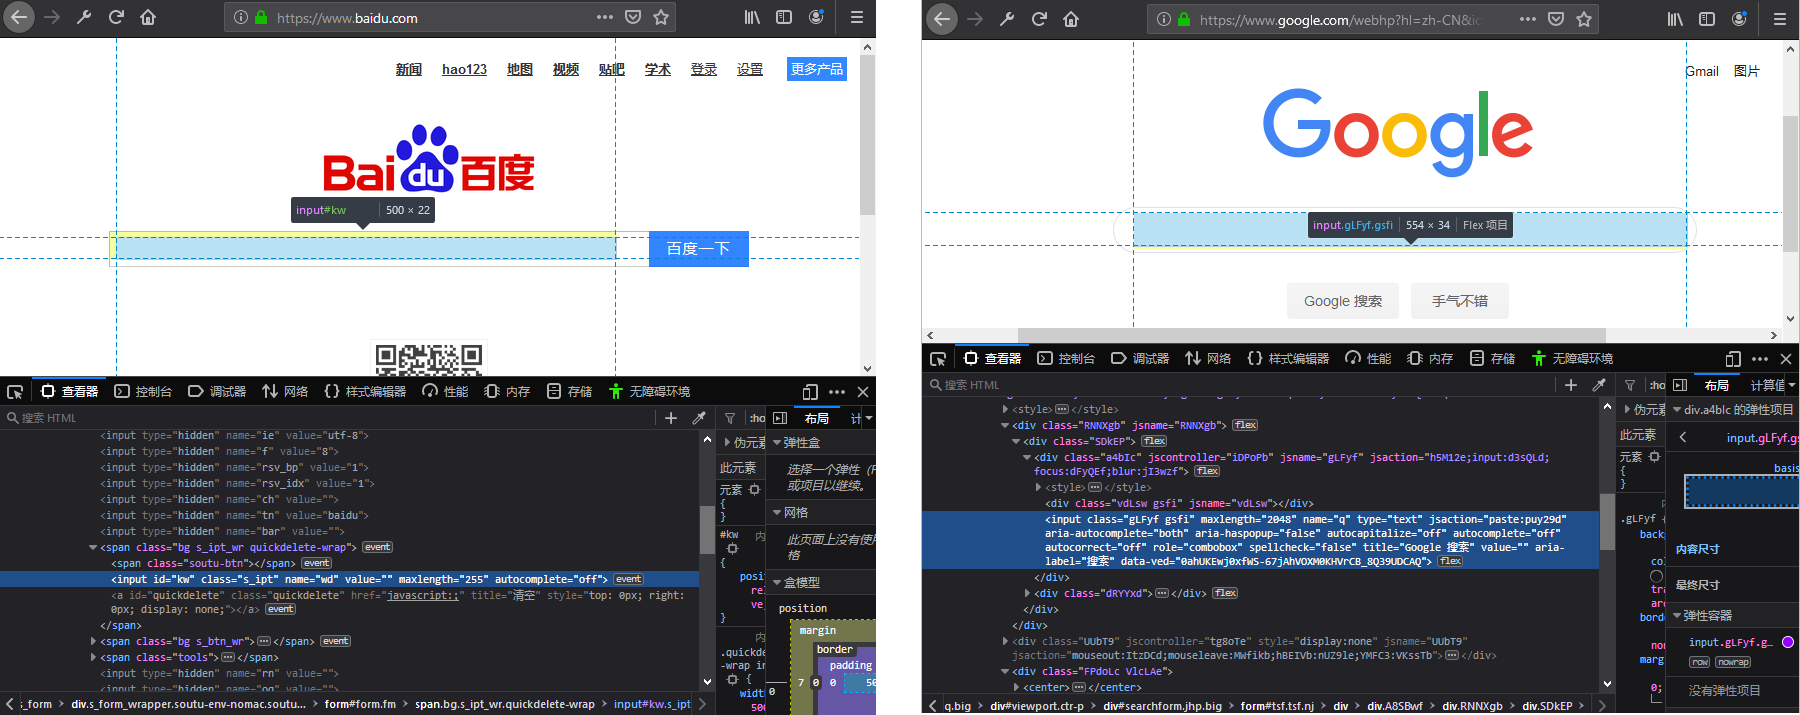Focus 搜索 HTML field in Google inspector
Screen dimensions: 1800x715
(1240, 385)
